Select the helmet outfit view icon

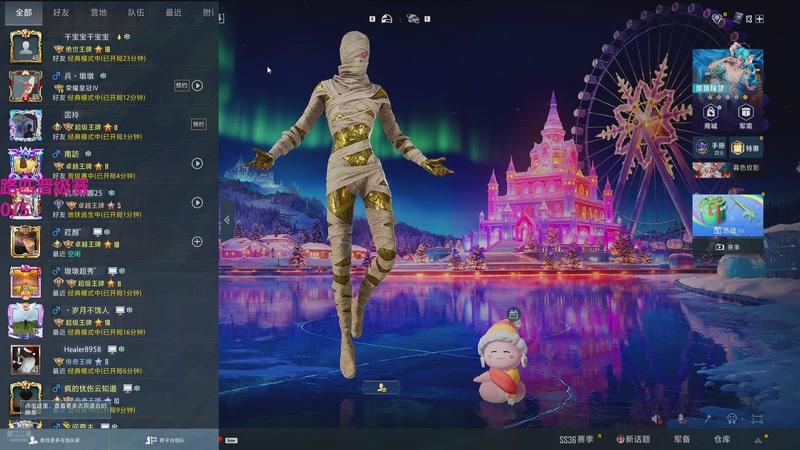point(387,19)
